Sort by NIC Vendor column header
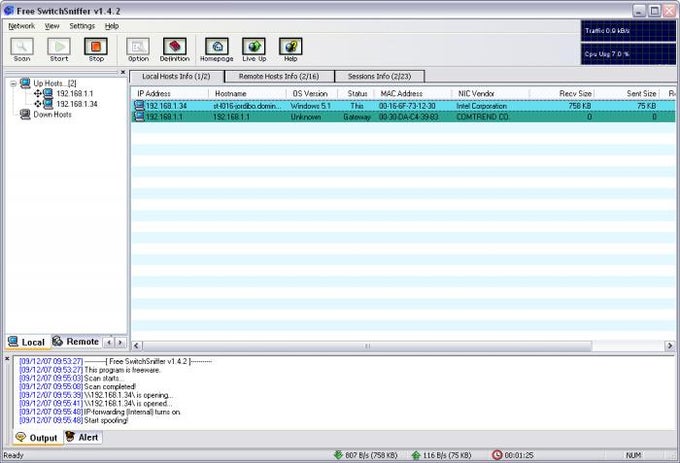The height and width of the screenshot is (463, 680). [491, 94]
